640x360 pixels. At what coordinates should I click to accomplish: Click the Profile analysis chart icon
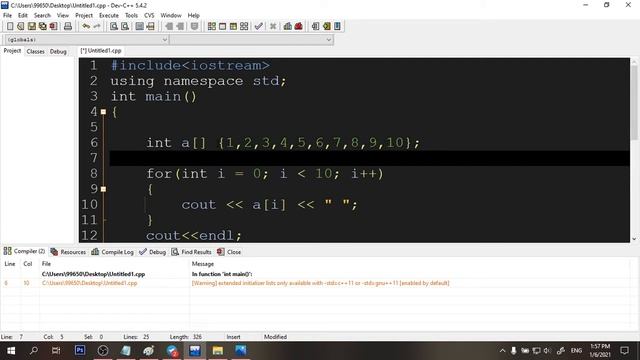pos(288,27)
